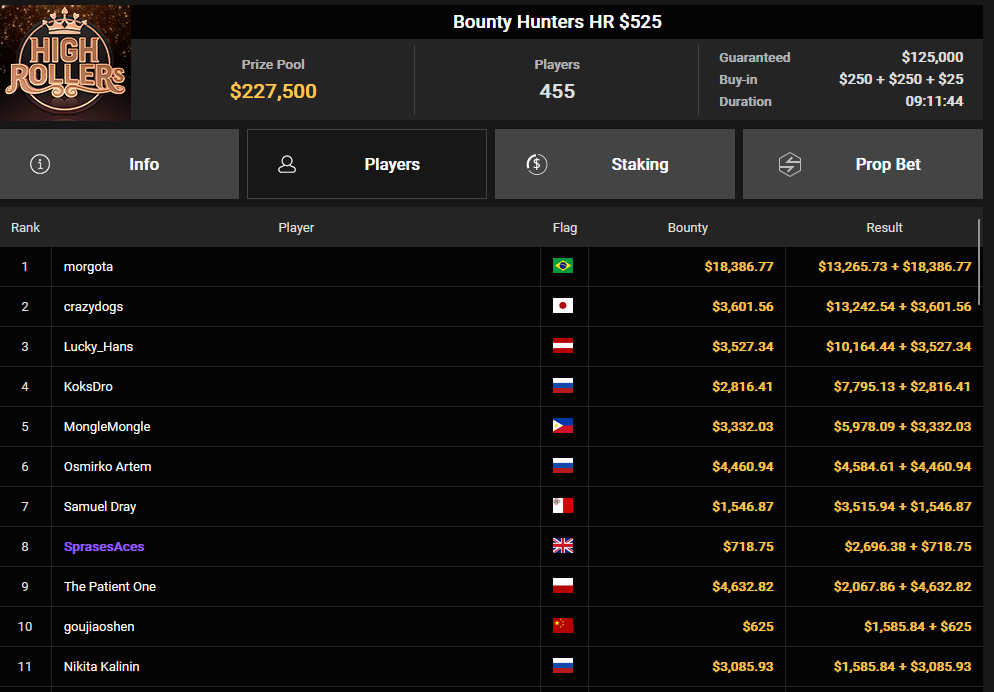Click the Info circle icon

[40, 164]
